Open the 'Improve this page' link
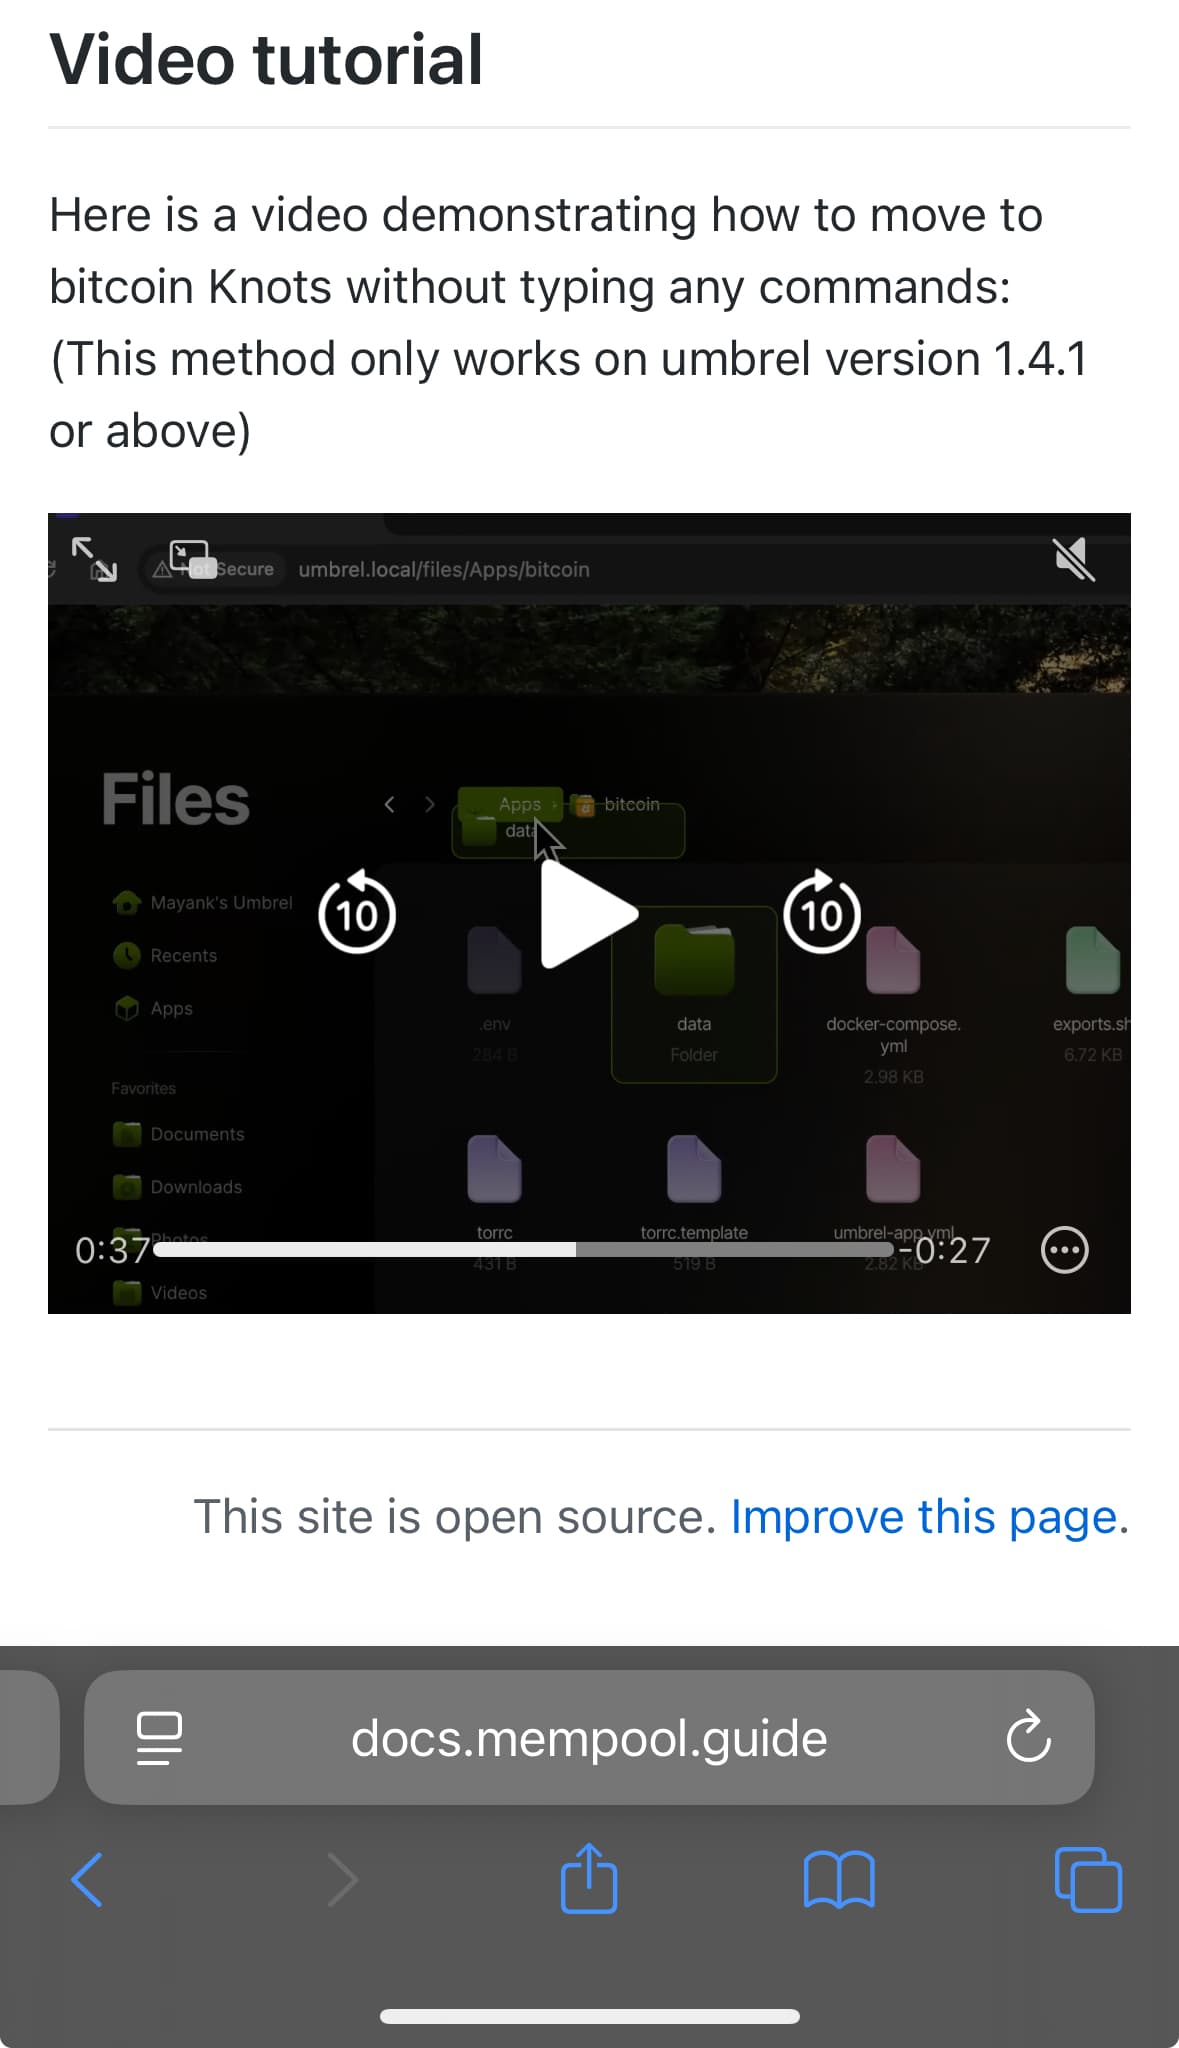This screenshot has width=1179, height=2048. 924,1517
